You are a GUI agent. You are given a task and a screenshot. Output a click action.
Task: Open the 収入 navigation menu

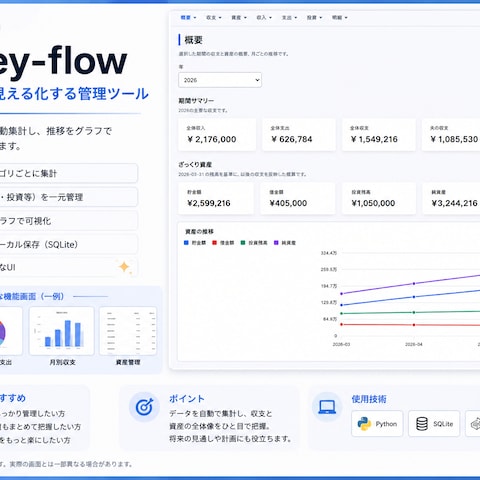(x=264, y=18)
